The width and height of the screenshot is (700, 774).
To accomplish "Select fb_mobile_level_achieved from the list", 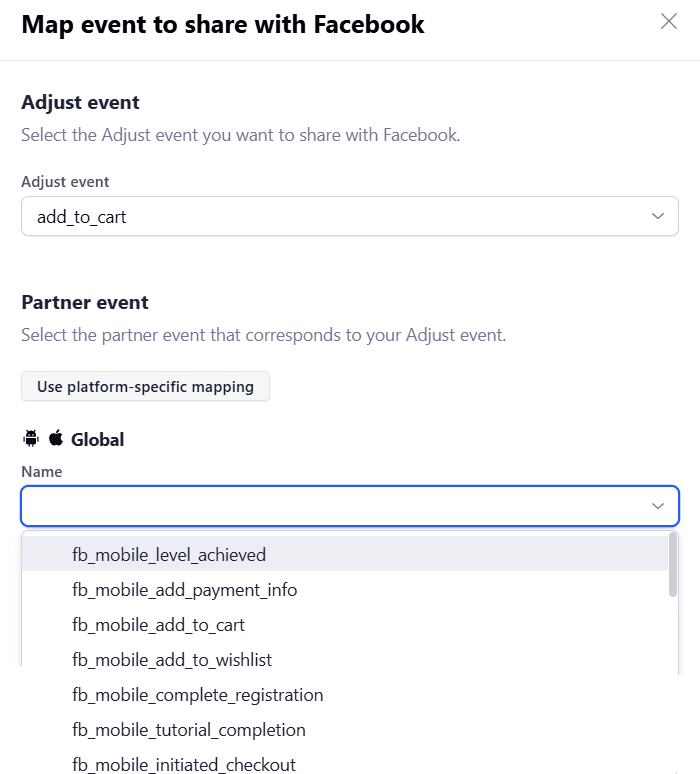I will pos(169,554).
